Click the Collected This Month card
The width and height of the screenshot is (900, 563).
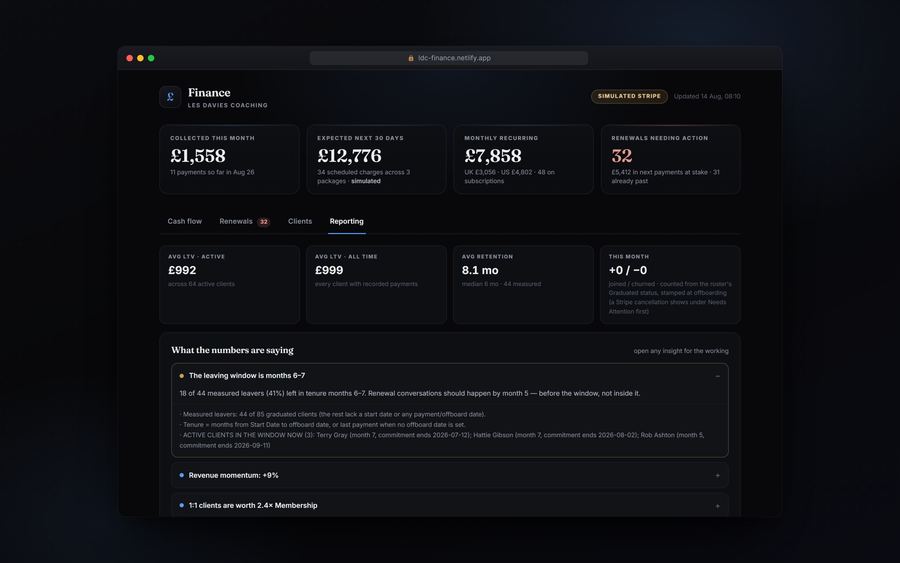coord(229,159)
